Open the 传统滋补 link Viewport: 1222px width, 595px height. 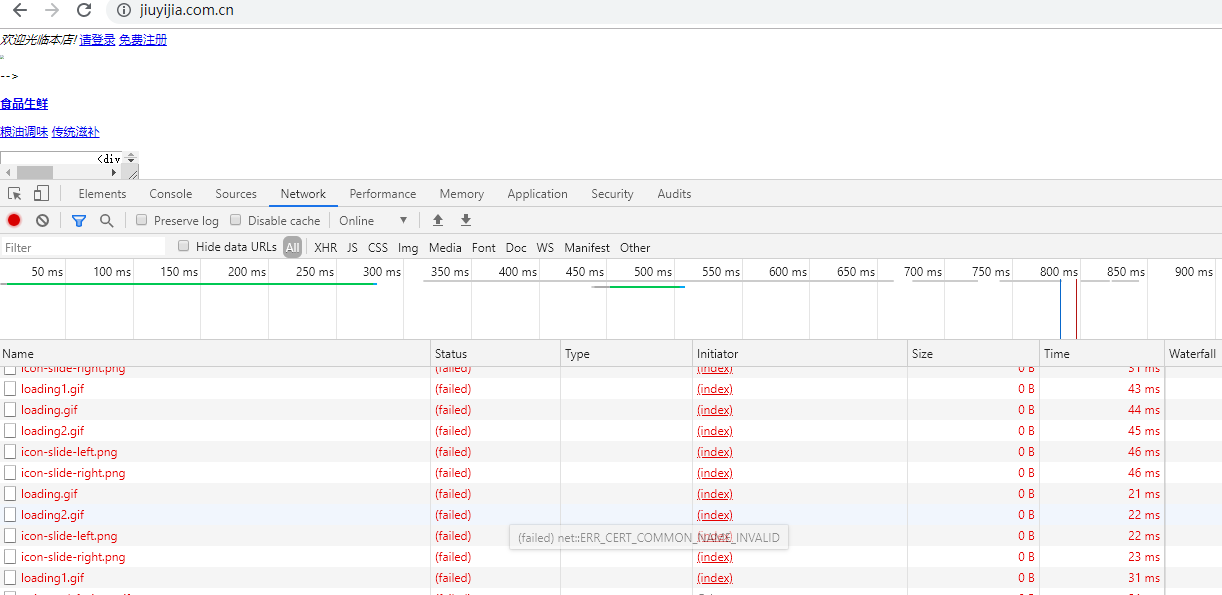[76, 132]
